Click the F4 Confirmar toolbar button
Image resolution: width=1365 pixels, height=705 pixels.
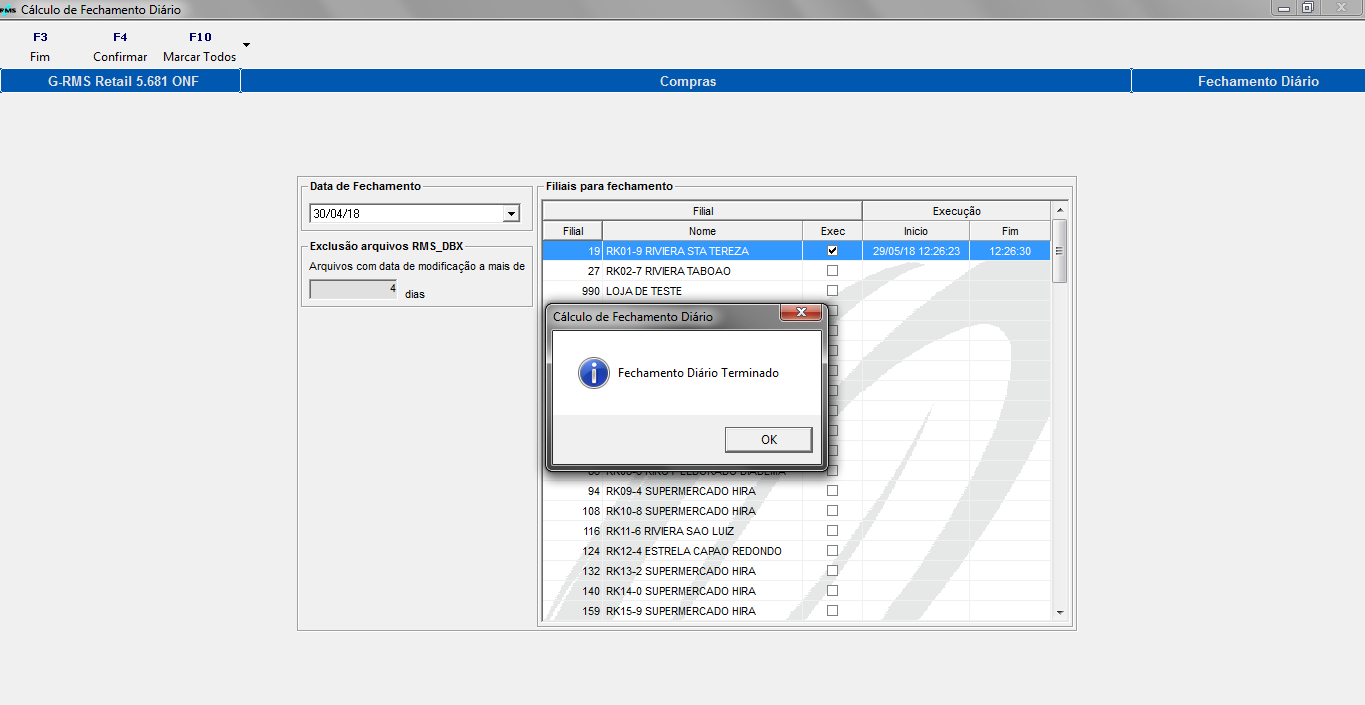coord(120,47)
